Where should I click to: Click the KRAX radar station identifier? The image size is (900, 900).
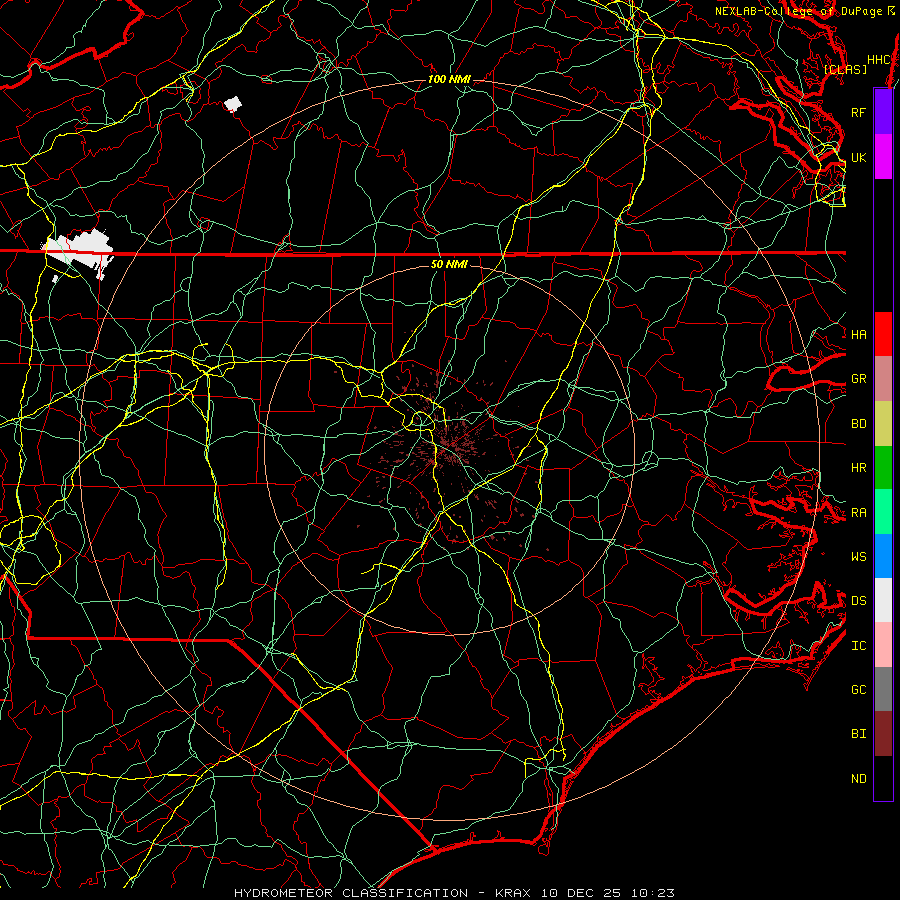click(x=513, y=893)
